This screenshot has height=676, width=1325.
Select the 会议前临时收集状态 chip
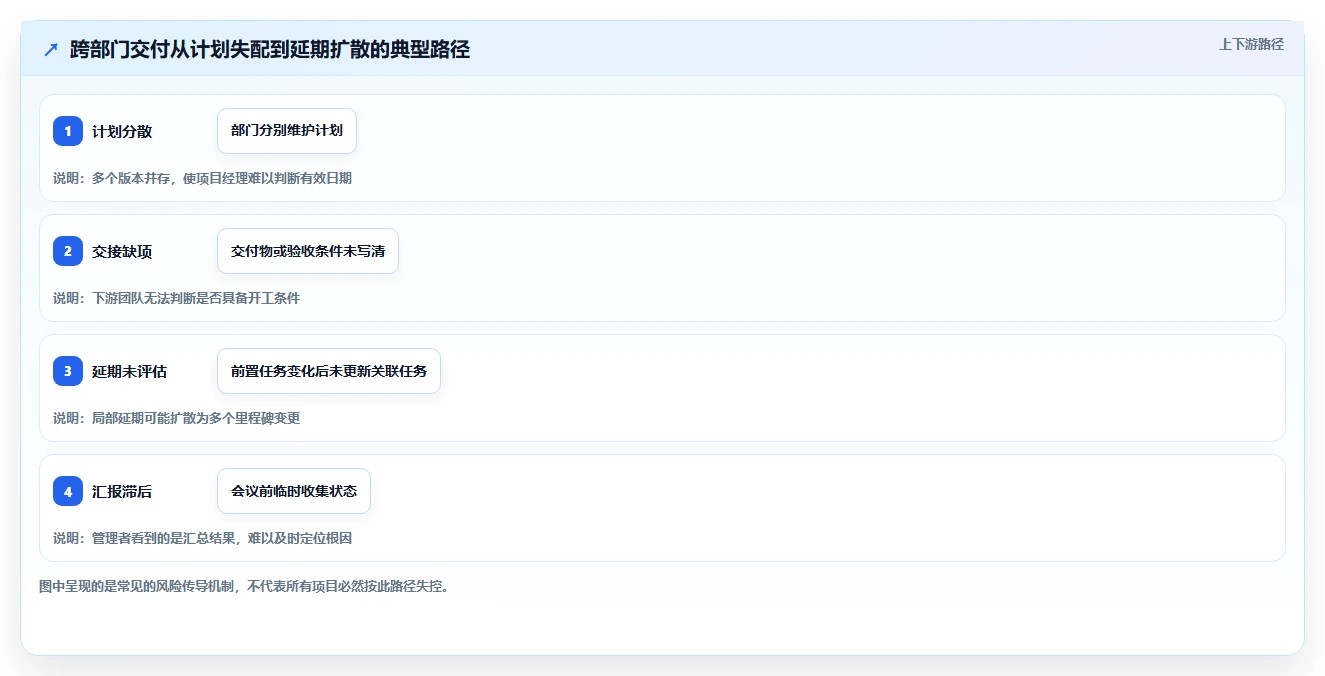294,491
